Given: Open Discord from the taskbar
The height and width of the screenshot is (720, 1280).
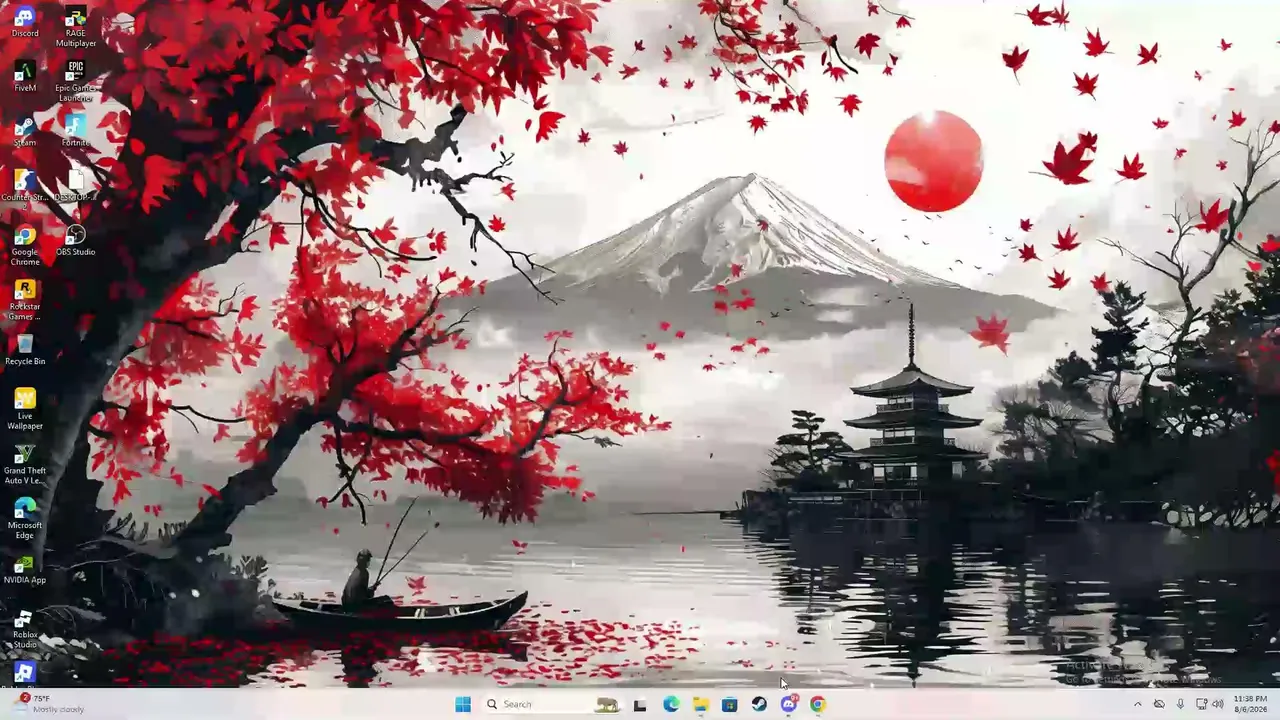Looking at the screenshot, I should (x=789, y=704).
